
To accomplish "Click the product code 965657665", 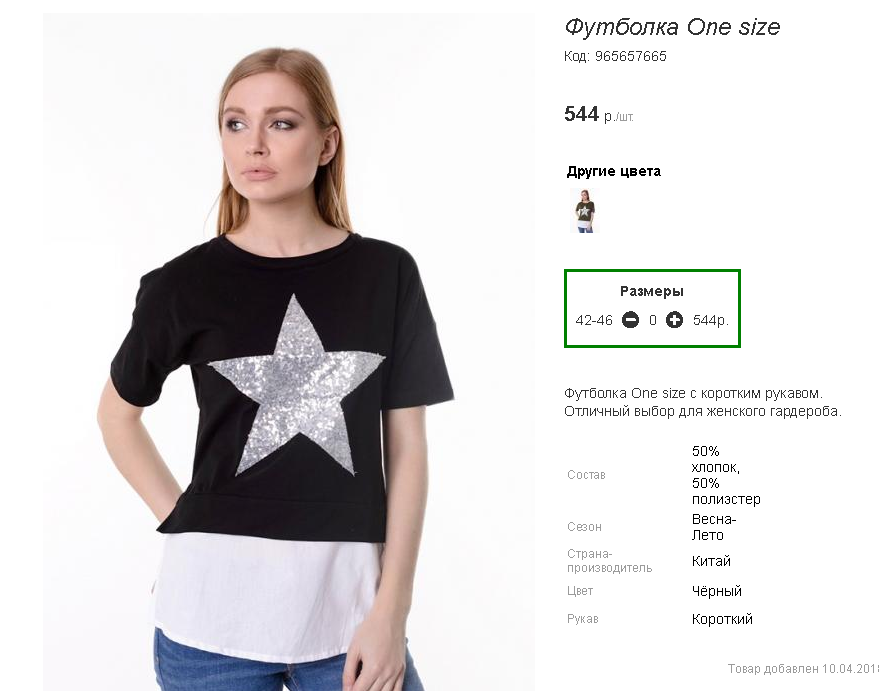I will click(630, 57).
